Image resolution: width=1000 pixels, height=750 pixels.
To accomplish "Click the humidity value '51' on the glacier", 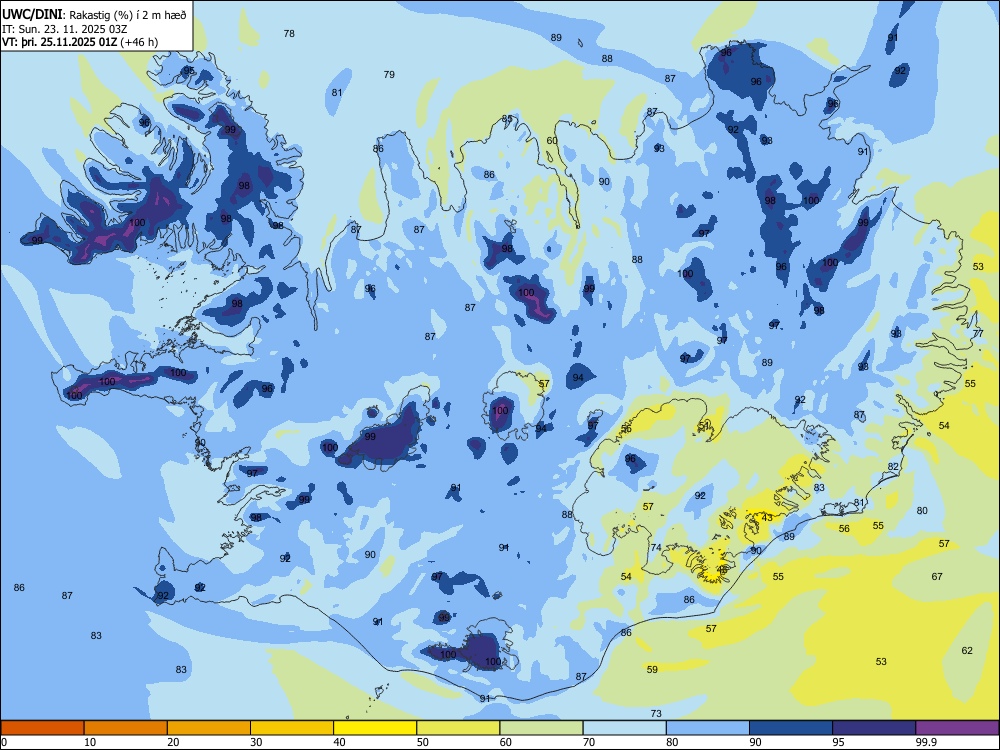I will point(703,424).
